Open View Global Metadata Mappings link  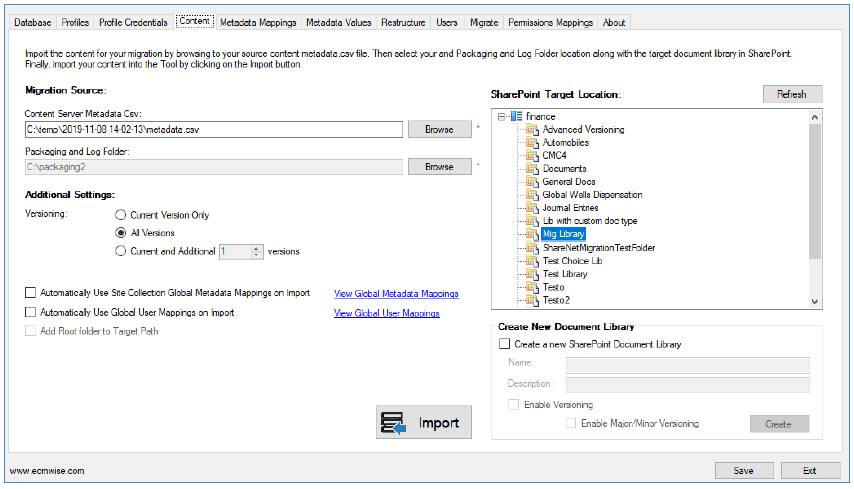396,294
